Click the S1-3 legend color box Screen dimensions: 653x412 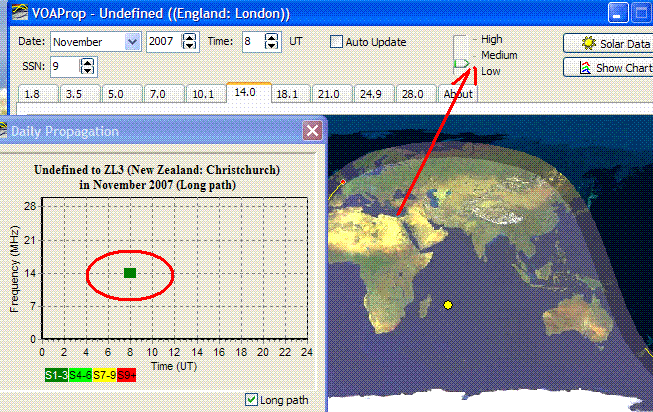click(56, 375)
